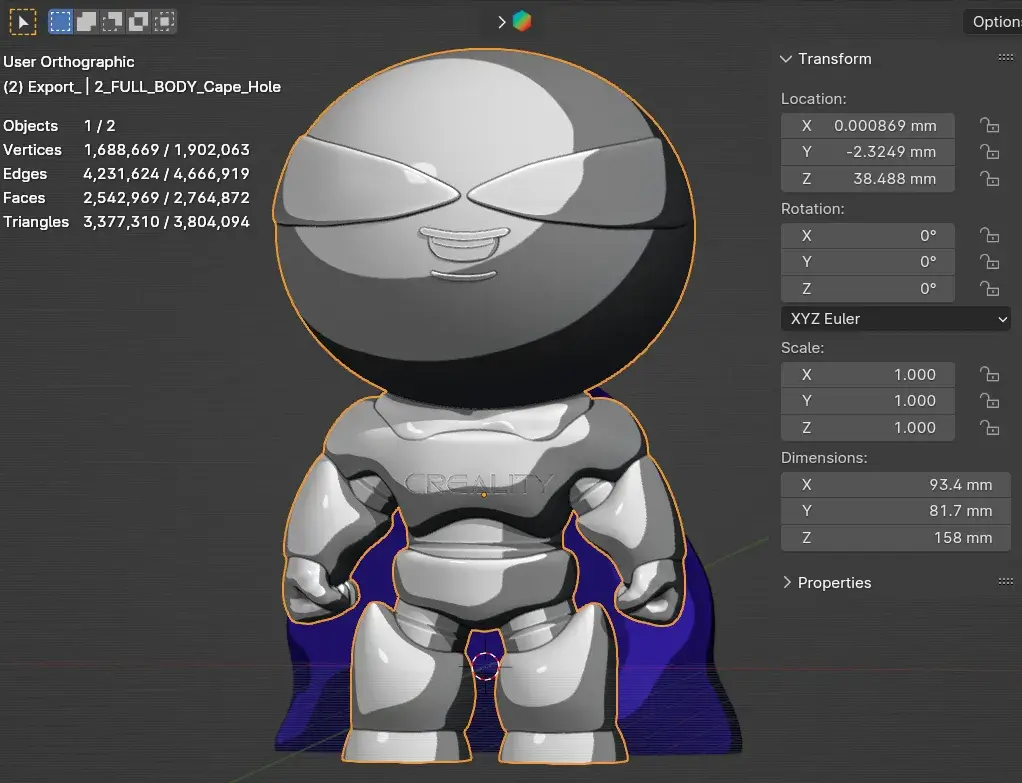Set selection mode to New (Set)
This screenshot has width=1022, height=783.
click(x=61, y=20)
